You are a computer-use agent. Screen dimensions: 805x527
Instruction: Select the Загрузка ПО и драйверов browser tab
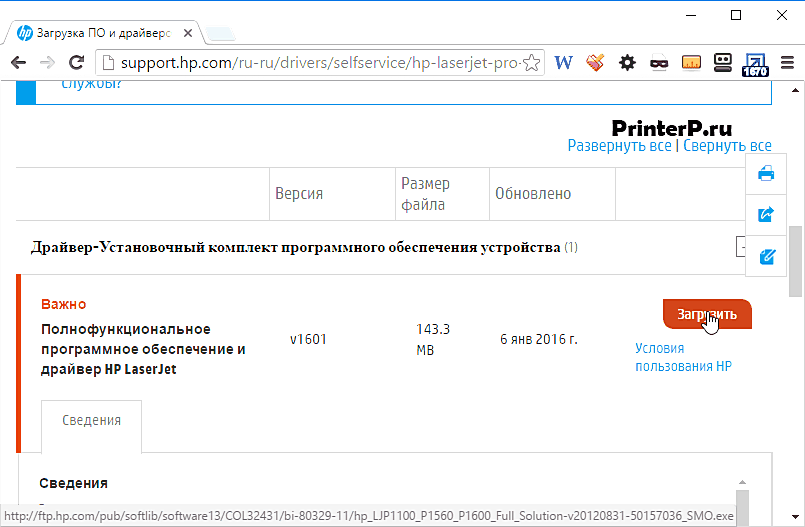[x=103, y=33]
